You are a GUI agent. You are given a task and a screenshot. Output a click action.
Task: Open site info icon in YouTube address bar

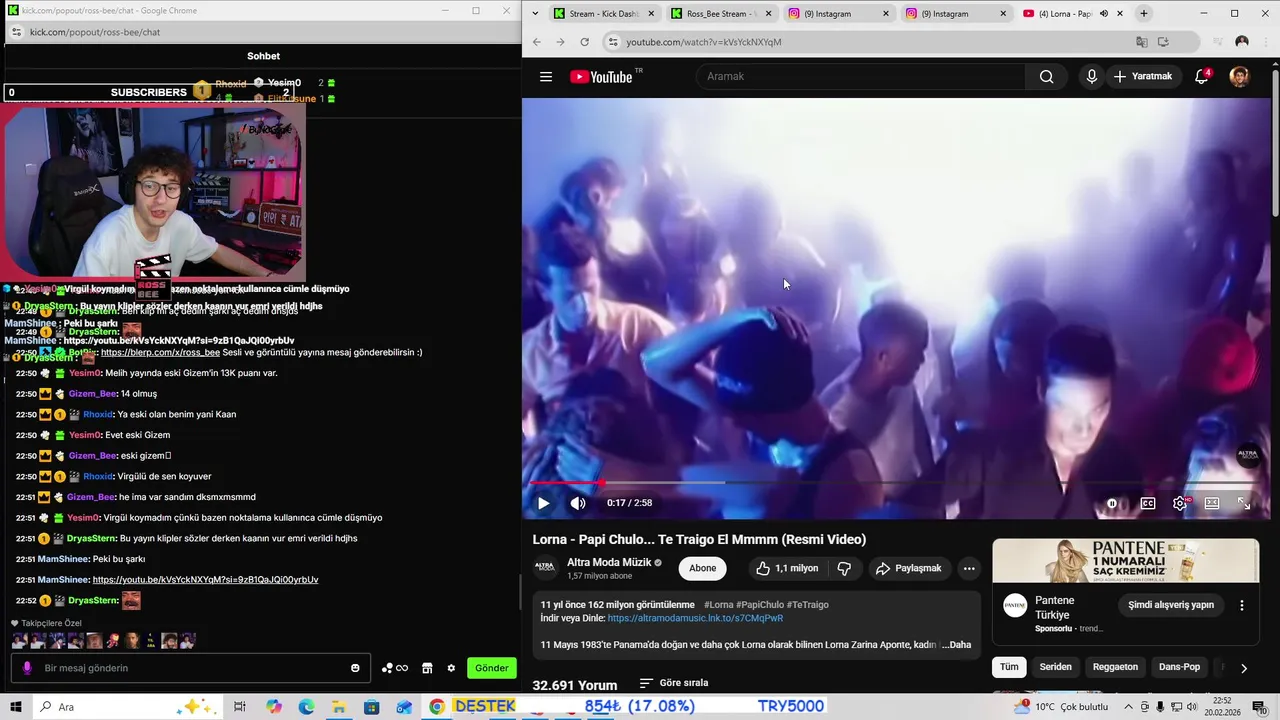[x=613, y=42]
